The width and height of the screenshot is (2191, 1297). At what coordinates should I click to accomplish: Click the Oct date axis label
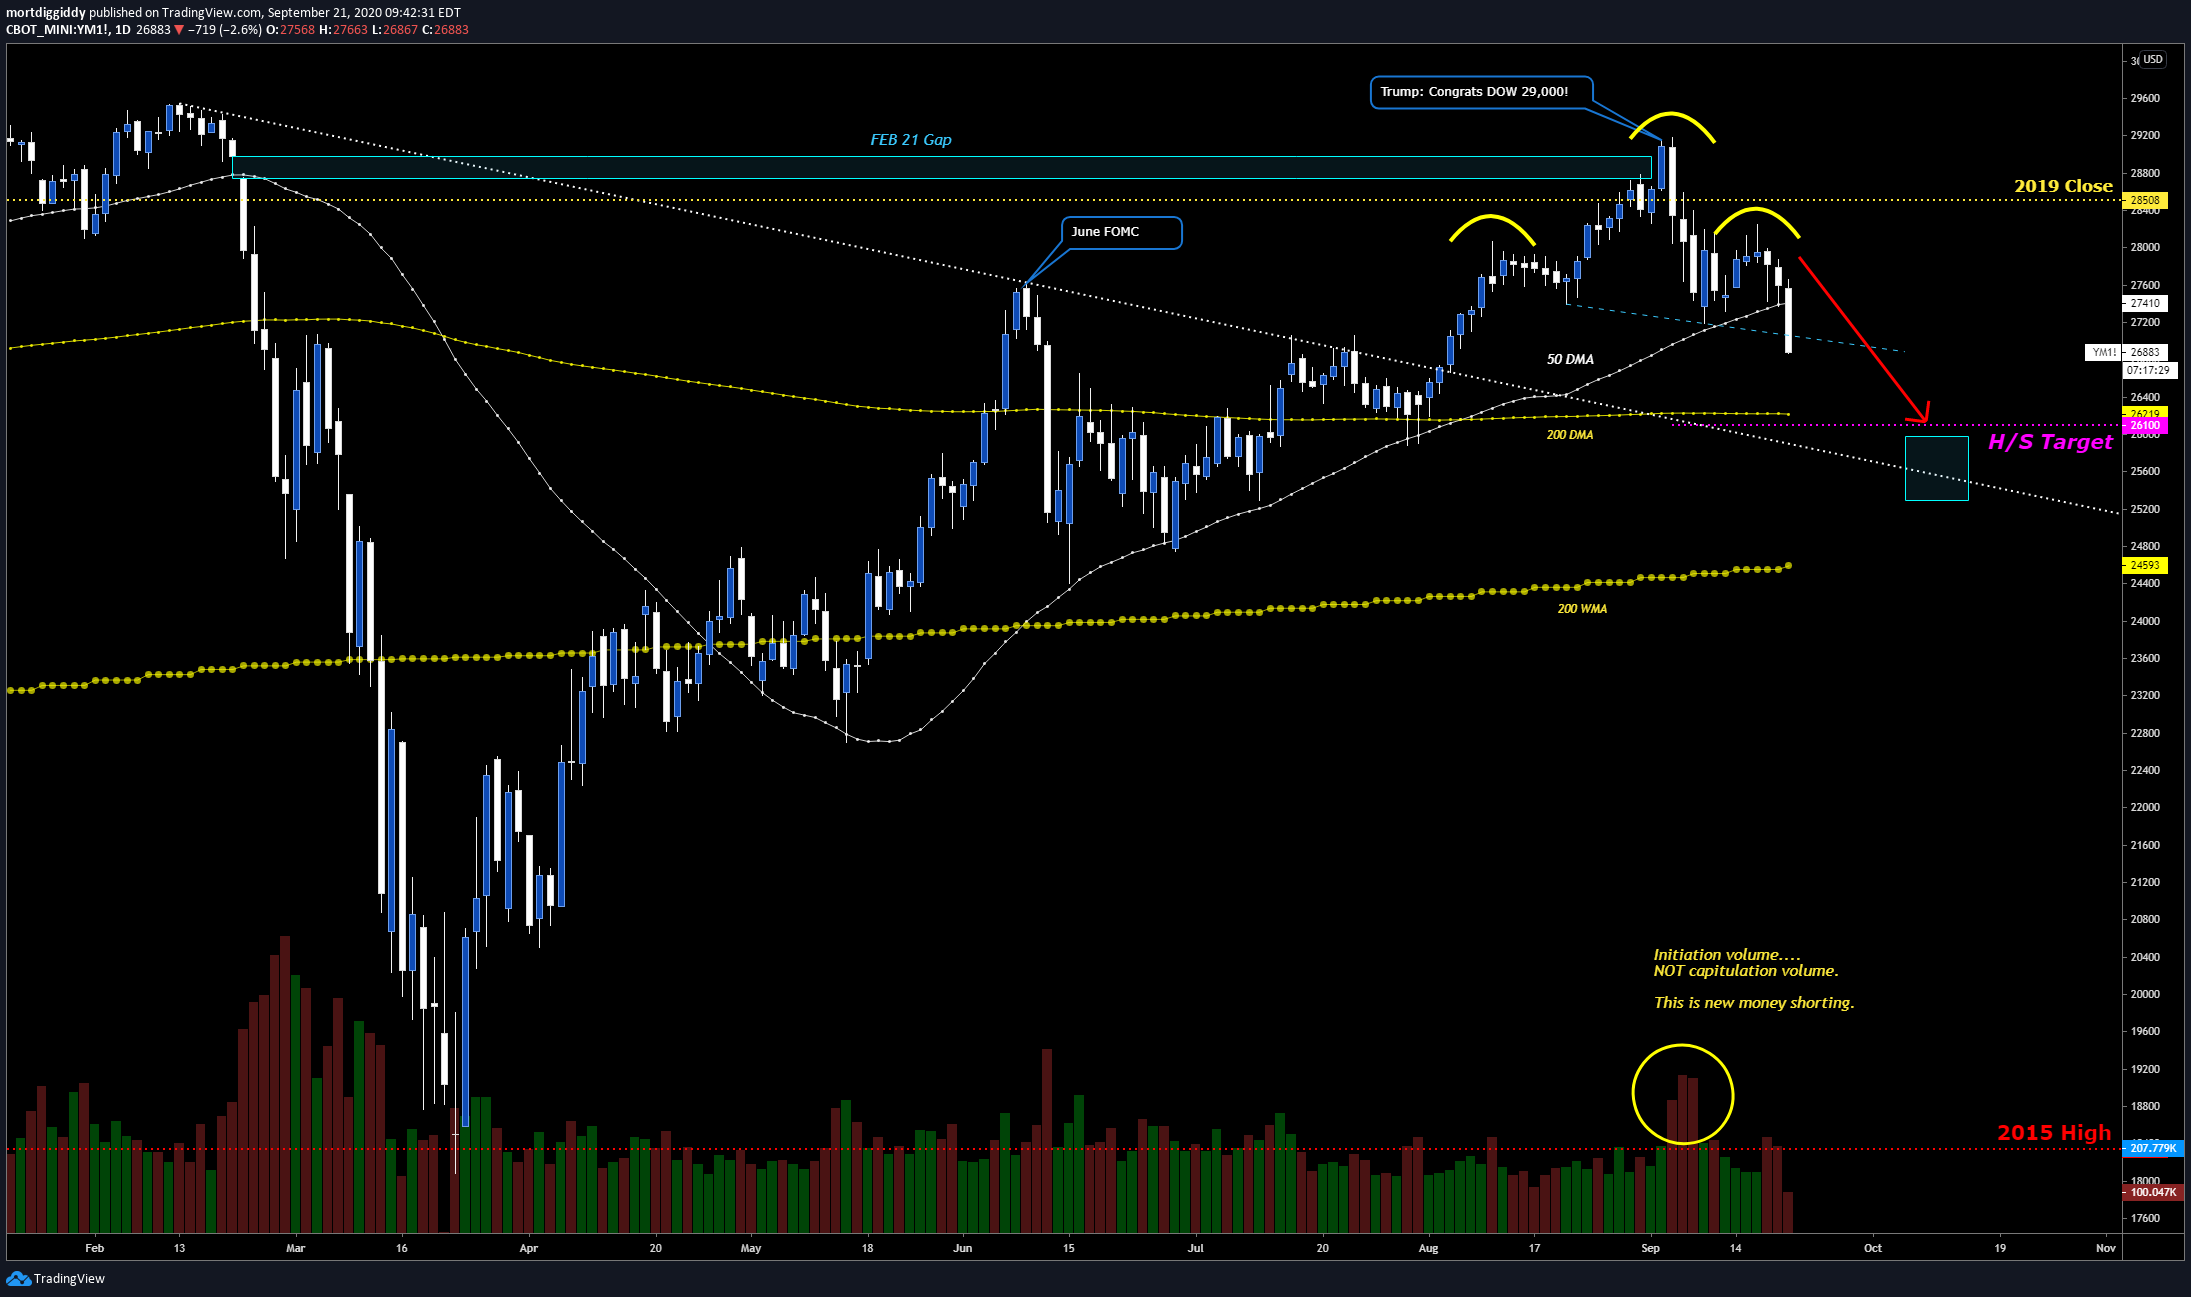click(1873, 1248)
